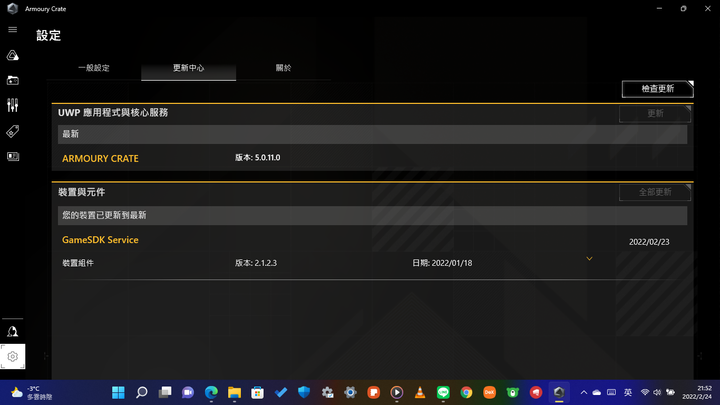Click the 最新 status bar
Image resolution: width=720 pixels, height=405 pixels.
(372, 134)
